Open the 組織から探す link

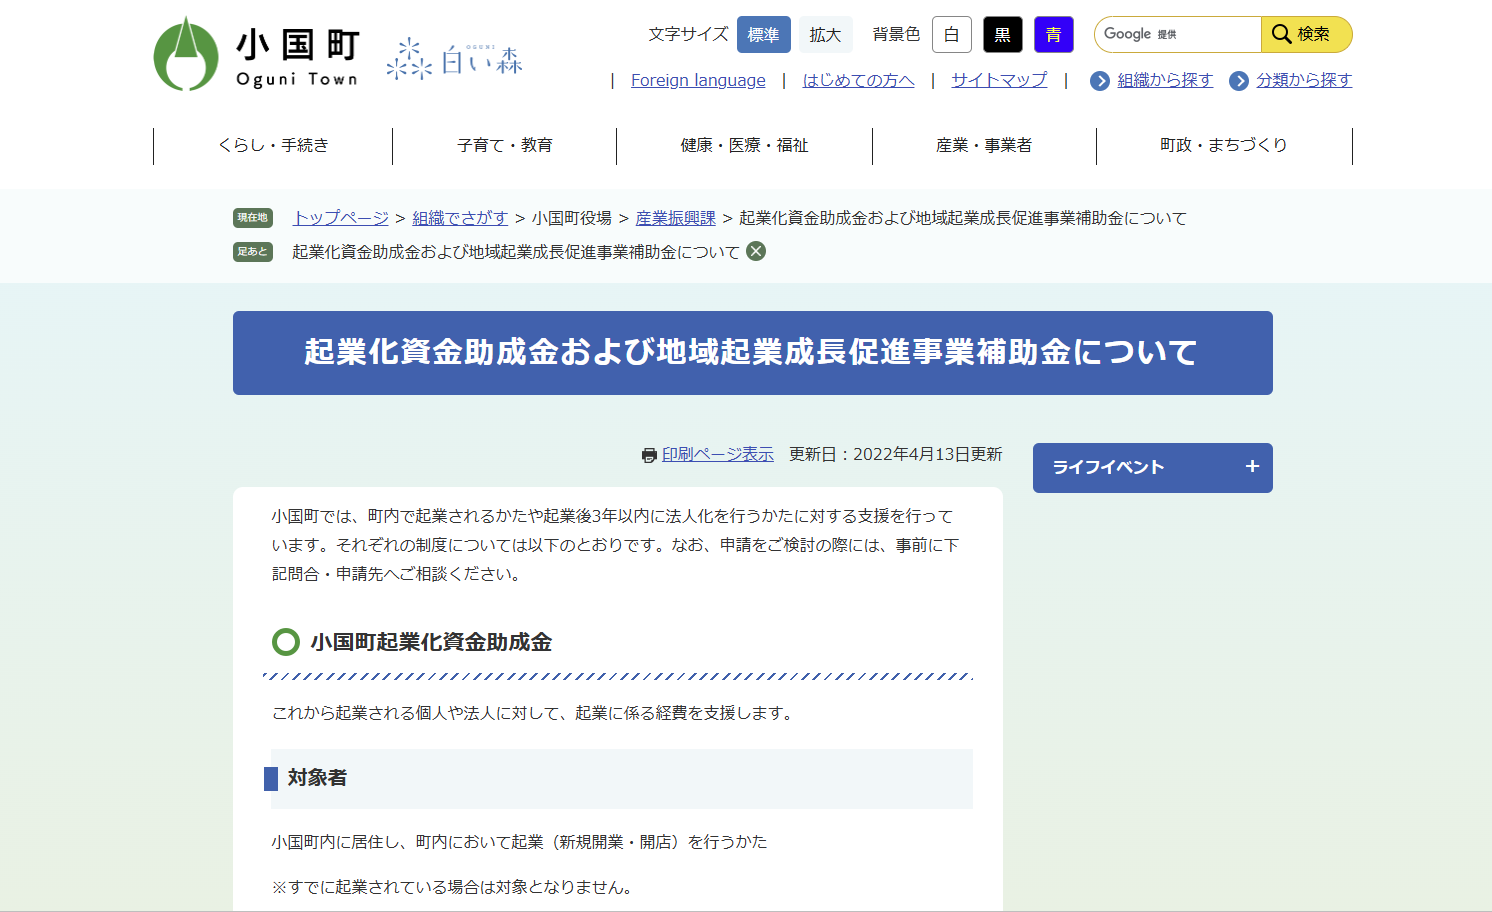tap(1165, 80)
